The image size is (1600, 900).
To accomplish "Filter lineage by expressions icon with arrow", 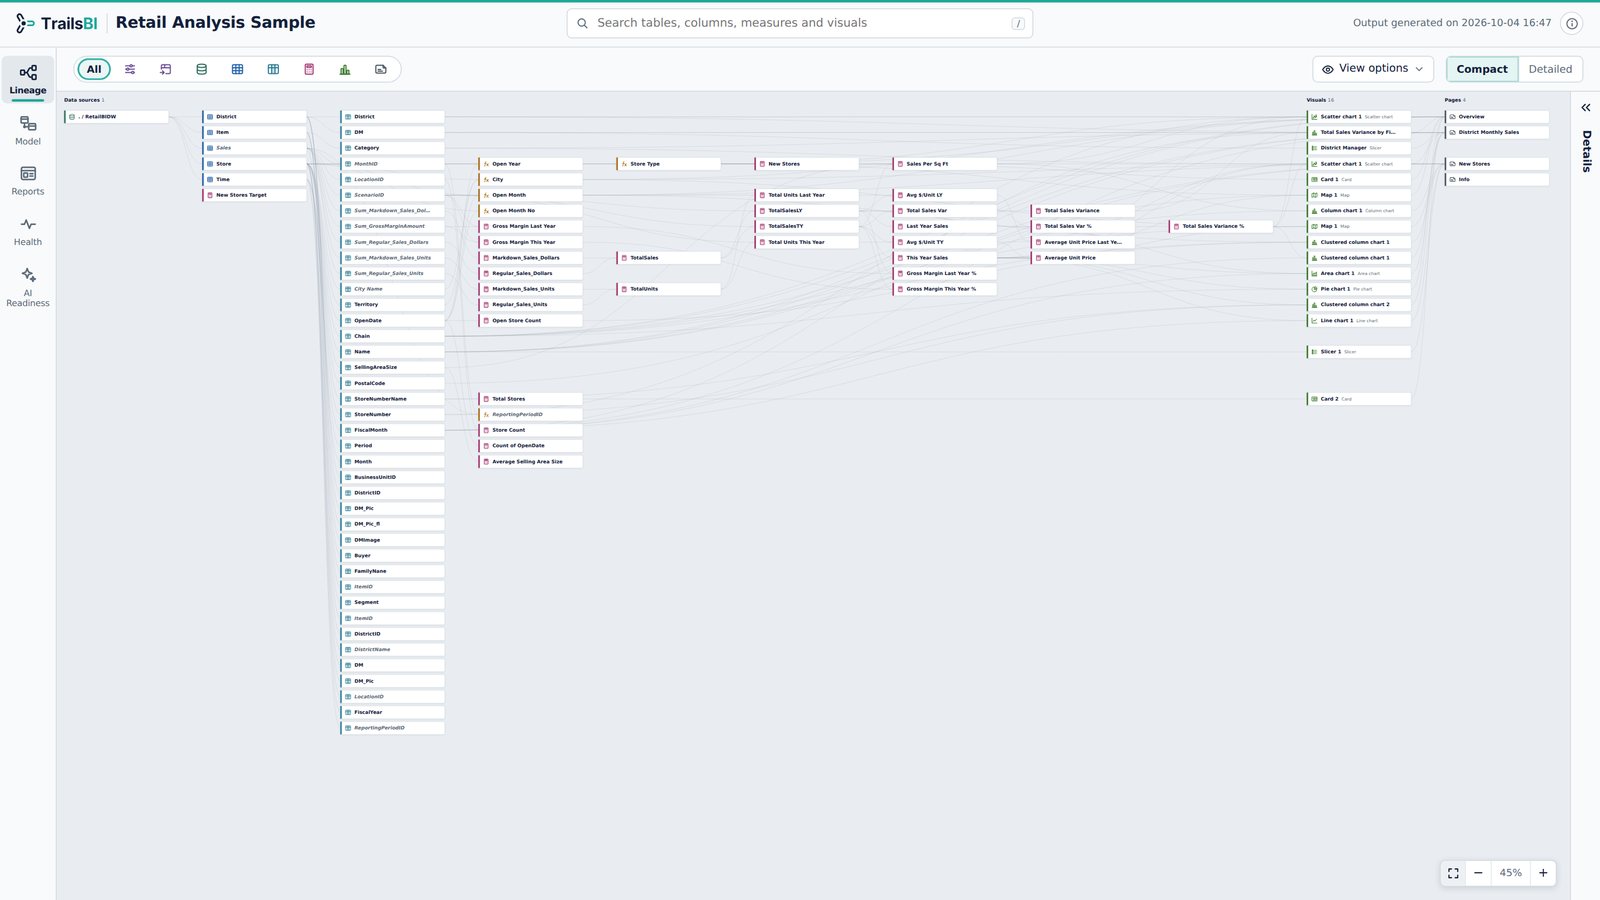I will coord(166,69).
